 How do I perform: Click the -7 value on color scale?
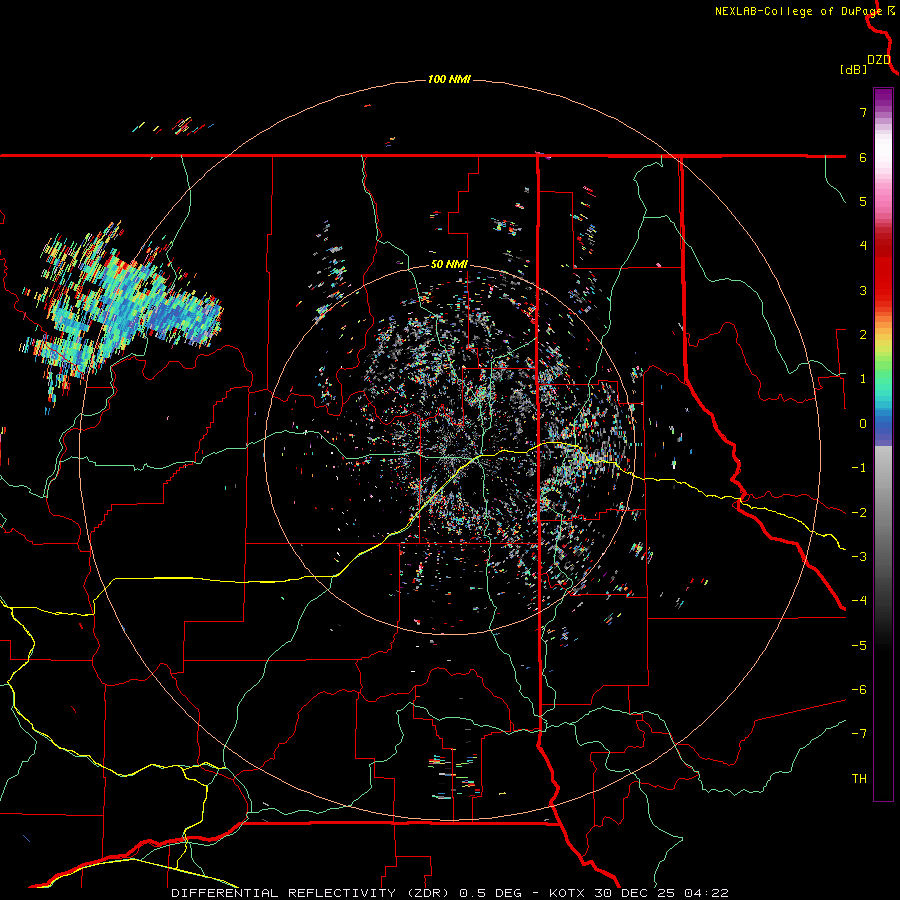pos(859,734)
